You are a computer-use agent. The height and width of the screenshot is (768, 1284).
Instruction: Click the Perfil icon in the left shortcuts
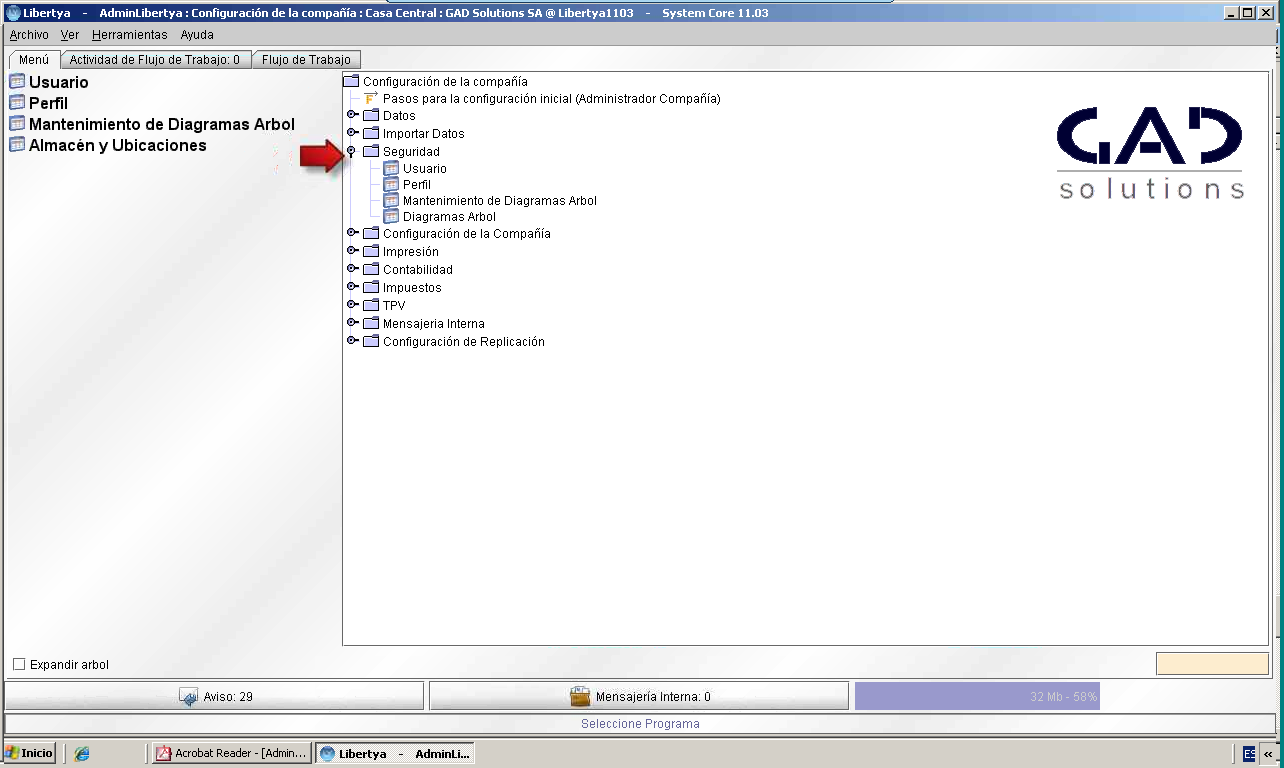point(16,102)
